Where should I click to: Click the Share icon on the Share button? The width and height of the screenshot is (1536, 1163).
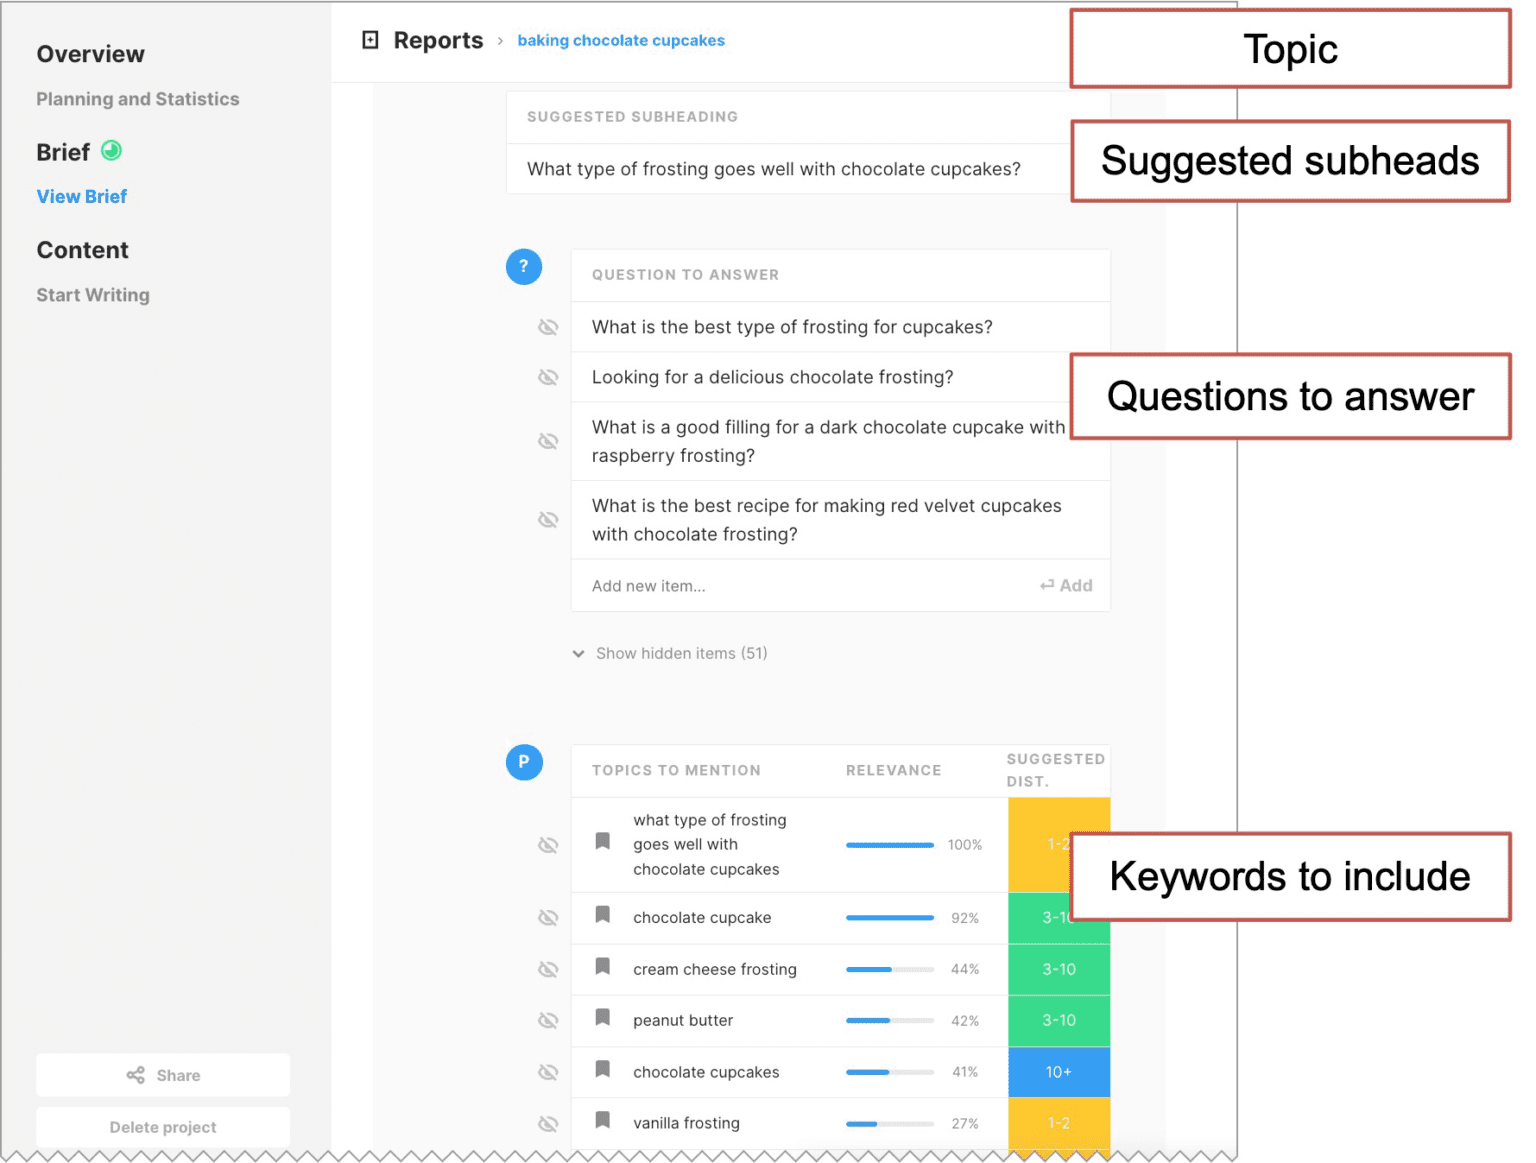point(137,1075)
